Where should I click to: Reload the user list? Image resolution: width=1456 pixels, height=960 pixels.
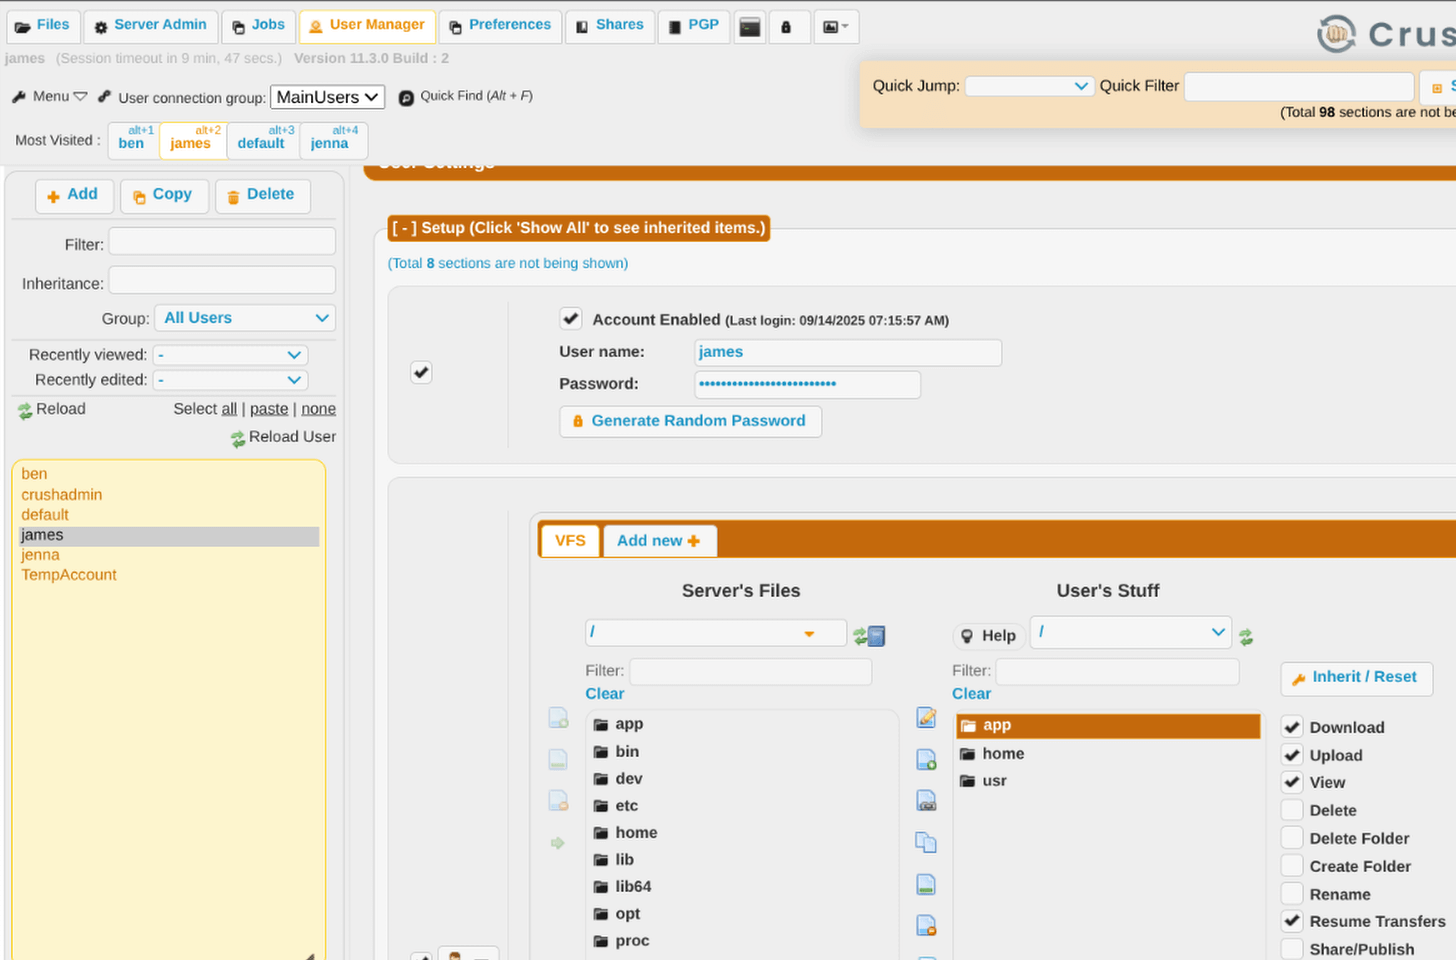[x=51, y=409]
